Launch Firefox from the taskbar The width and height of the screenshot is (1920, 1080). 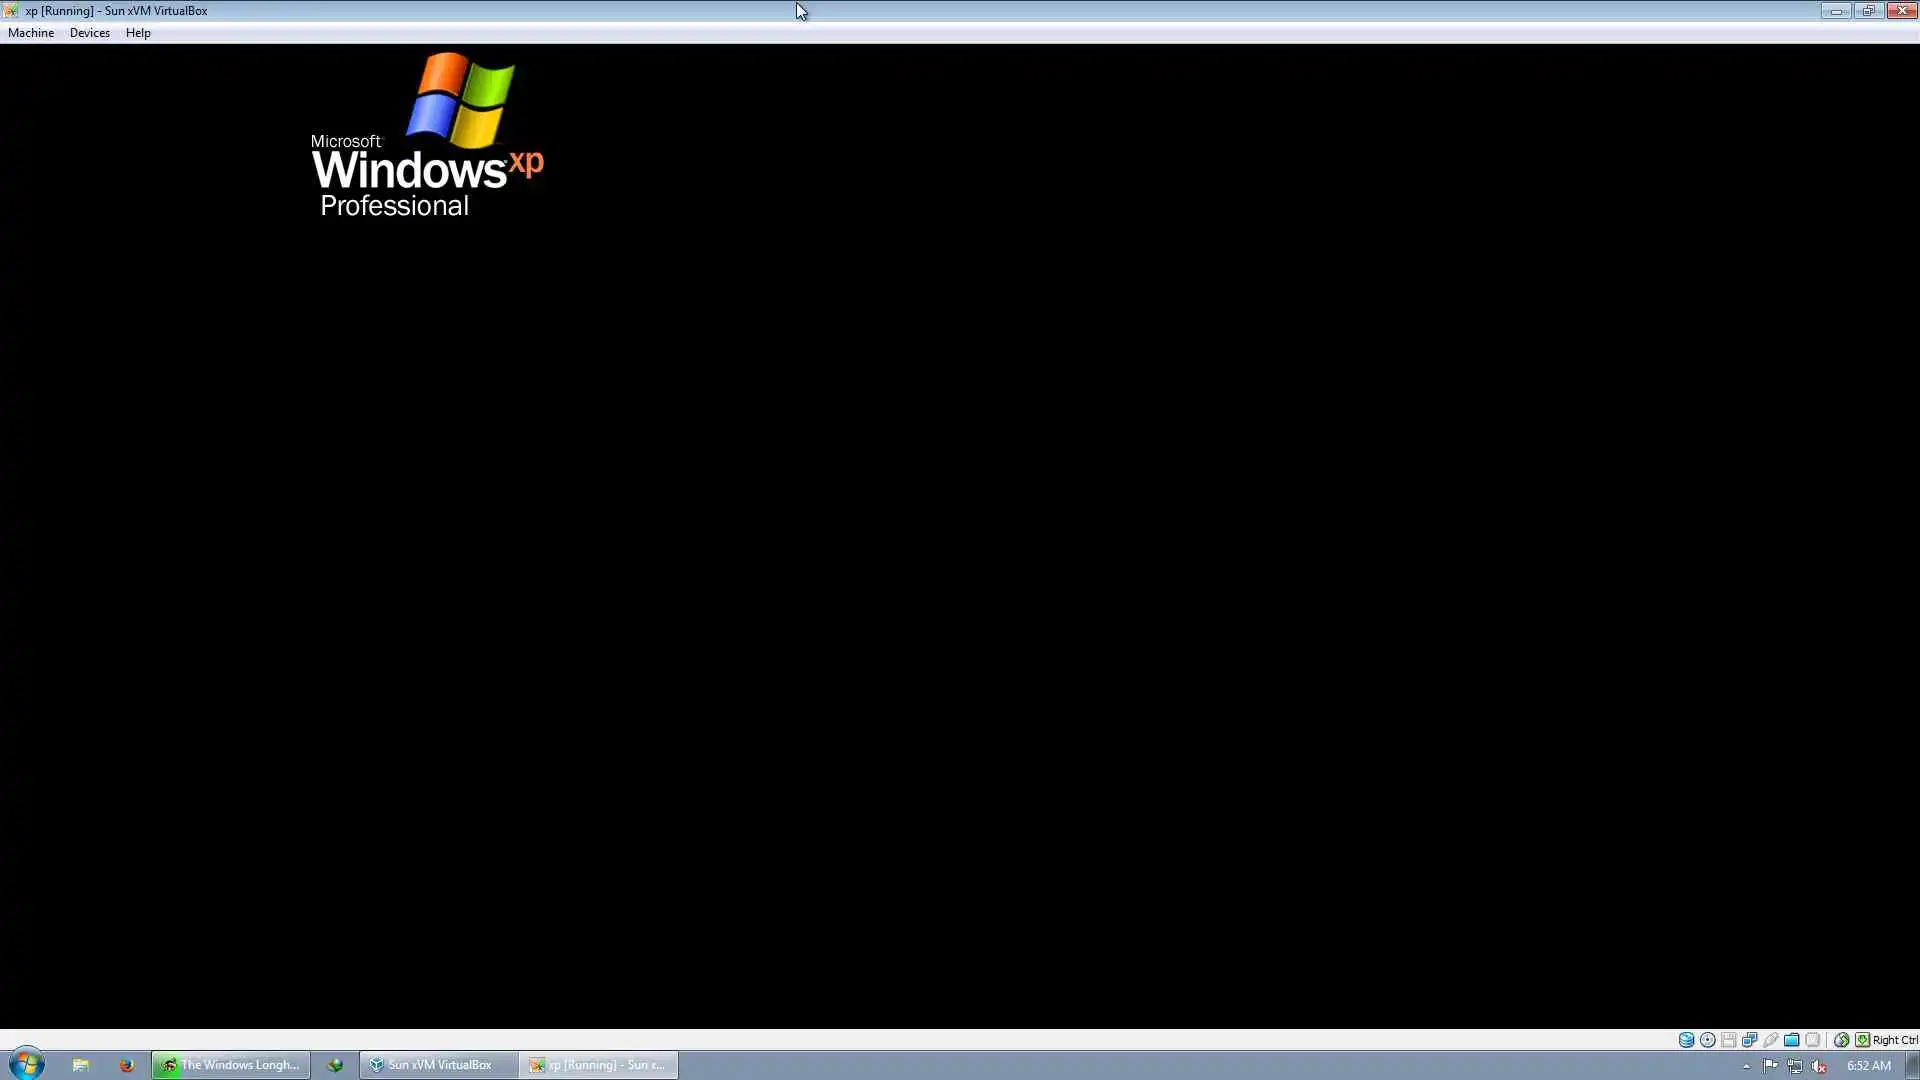tap(127, 1065)
